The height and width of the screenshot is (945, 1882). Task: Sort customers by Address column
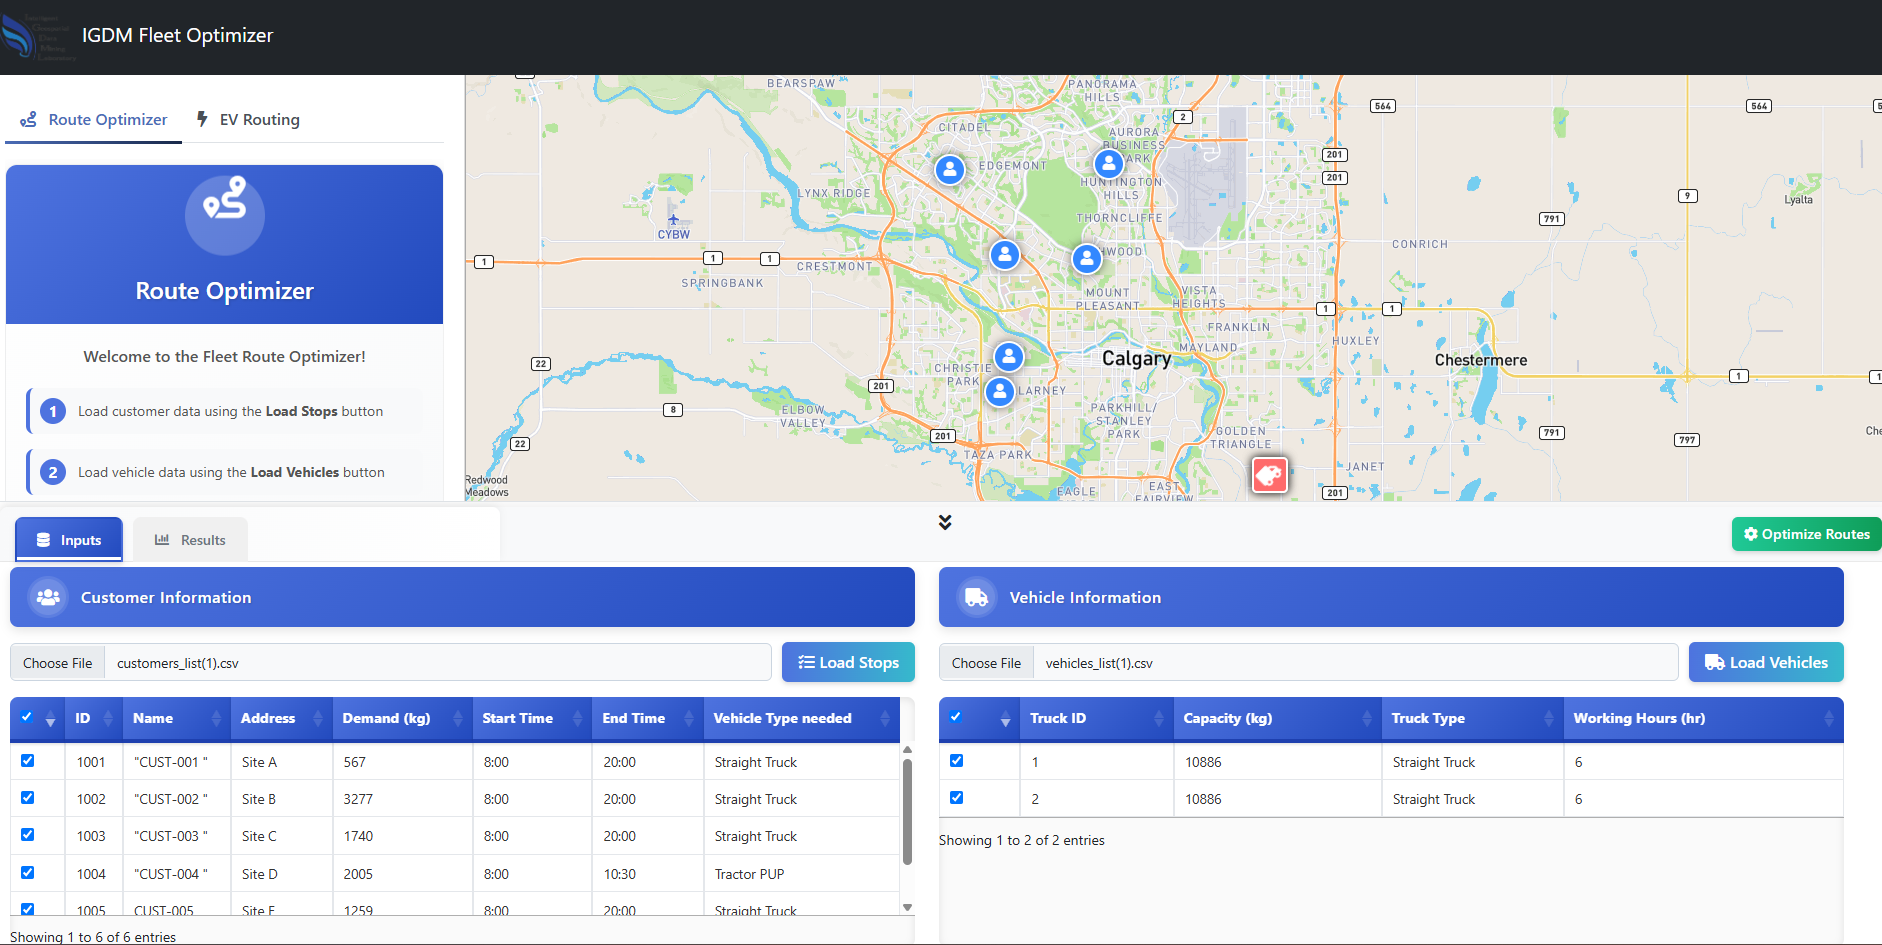point(281,718)
